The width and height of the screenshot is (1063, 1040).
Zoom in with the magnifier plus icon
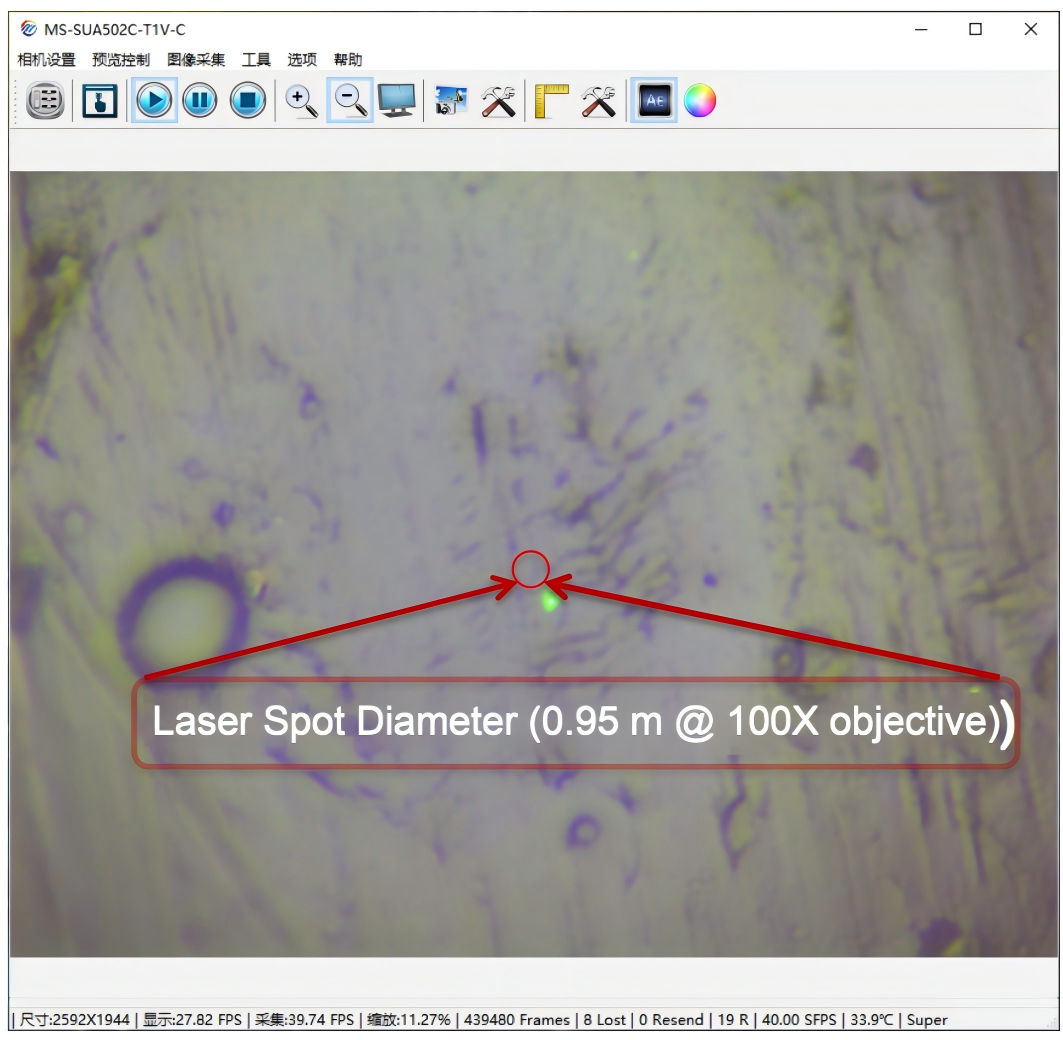301,101
